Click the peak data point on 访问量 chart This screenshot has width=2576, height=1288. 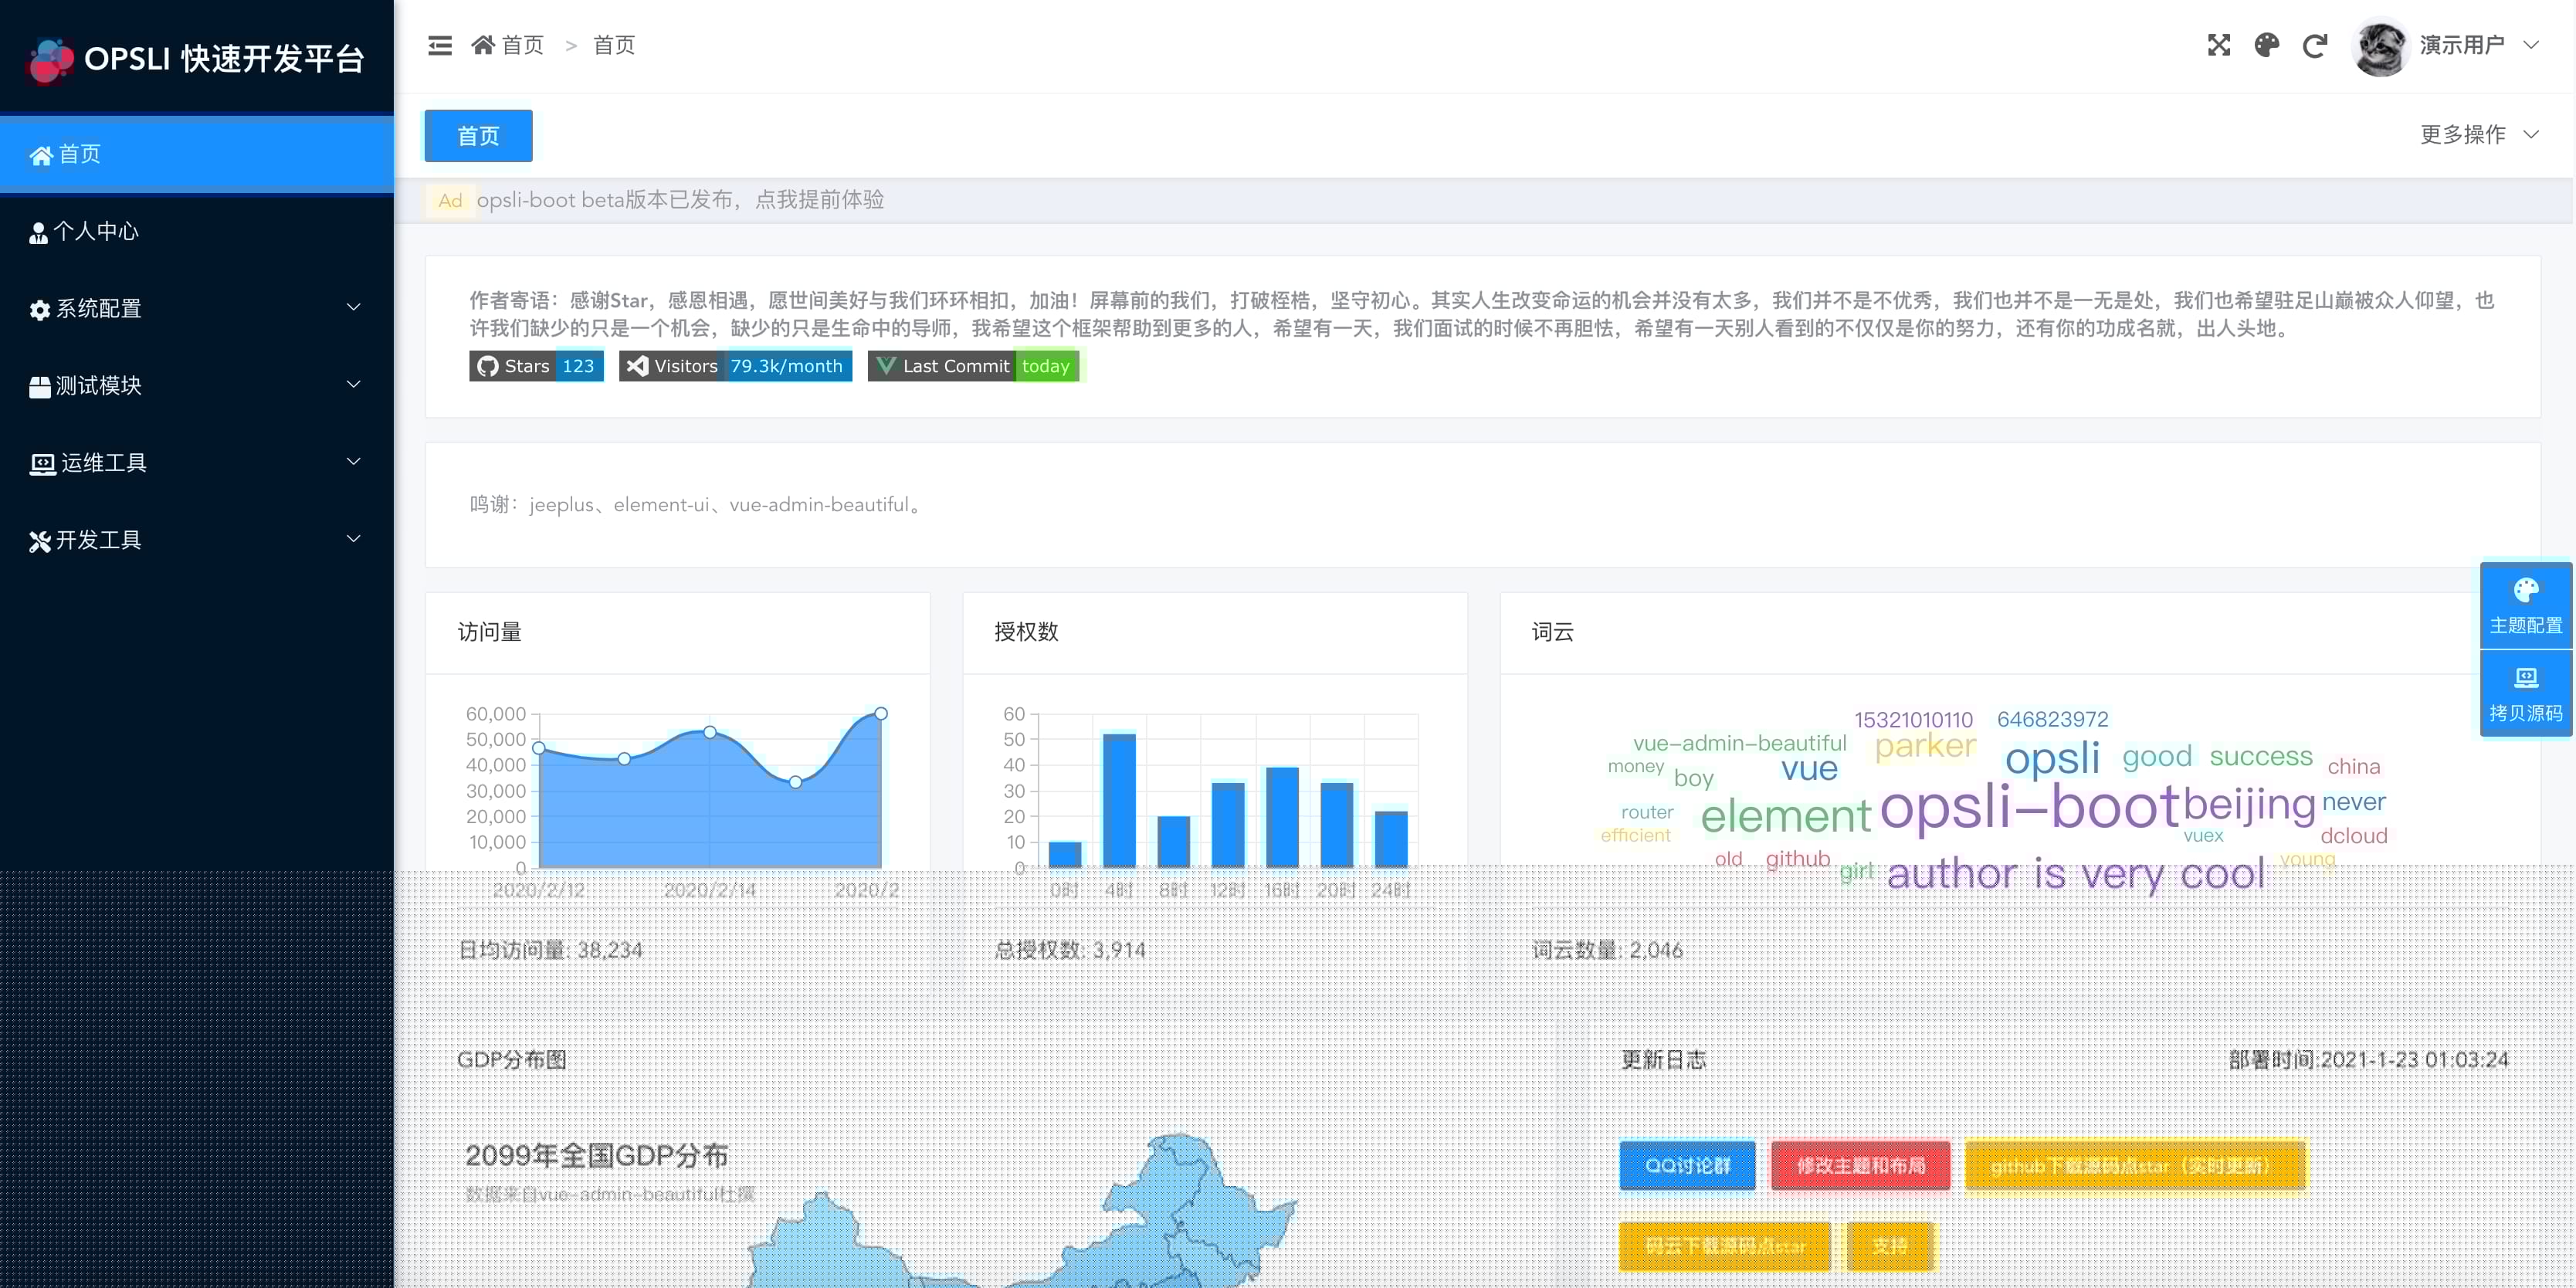[x=881, y=714]
